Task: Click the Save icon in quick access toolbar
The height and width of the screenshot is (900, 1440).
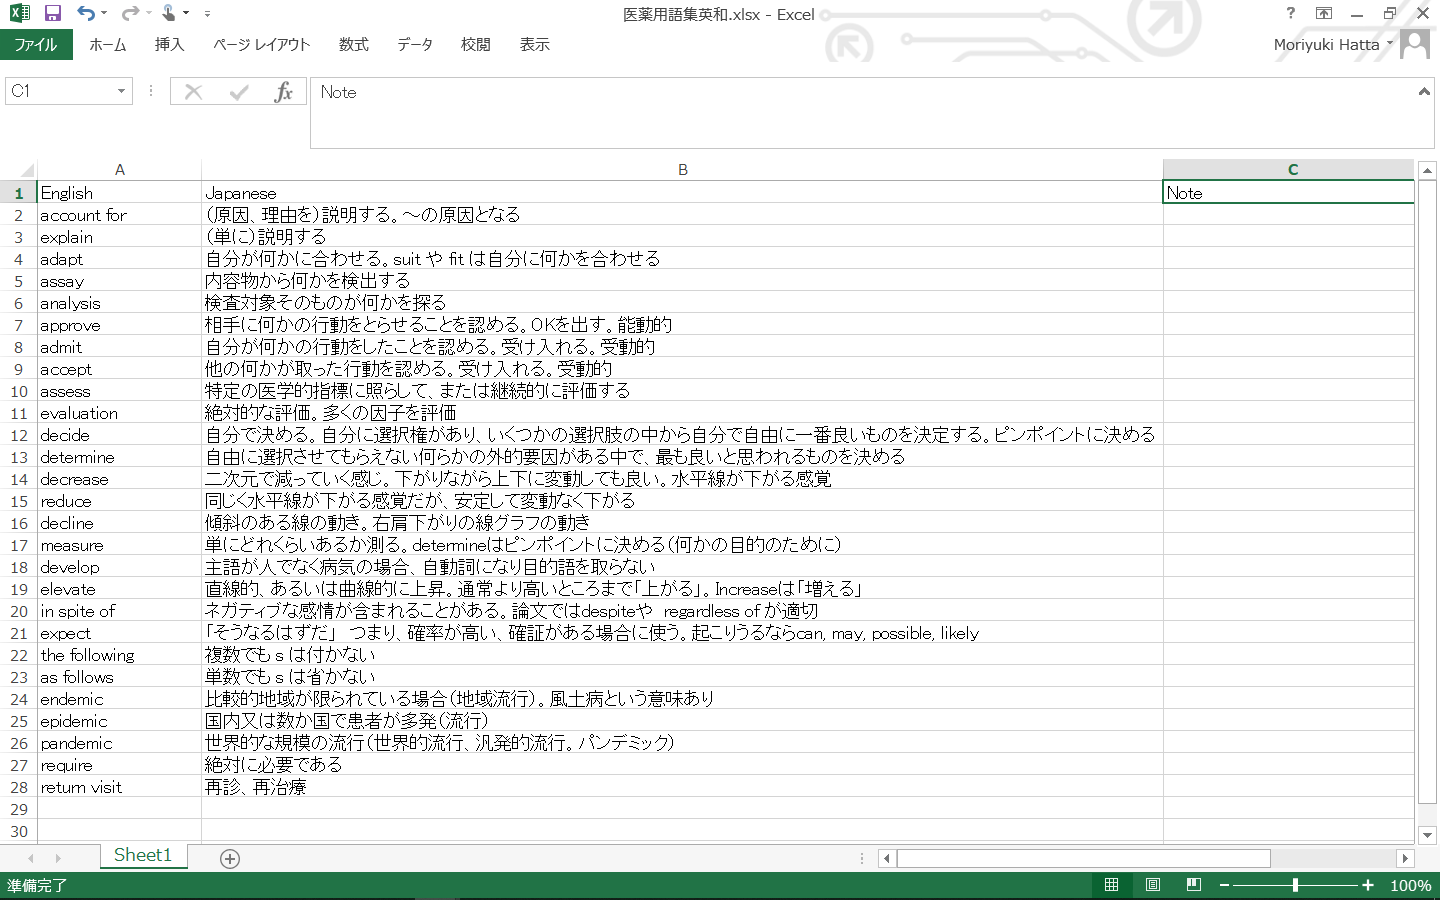Action: coord(53,14)
